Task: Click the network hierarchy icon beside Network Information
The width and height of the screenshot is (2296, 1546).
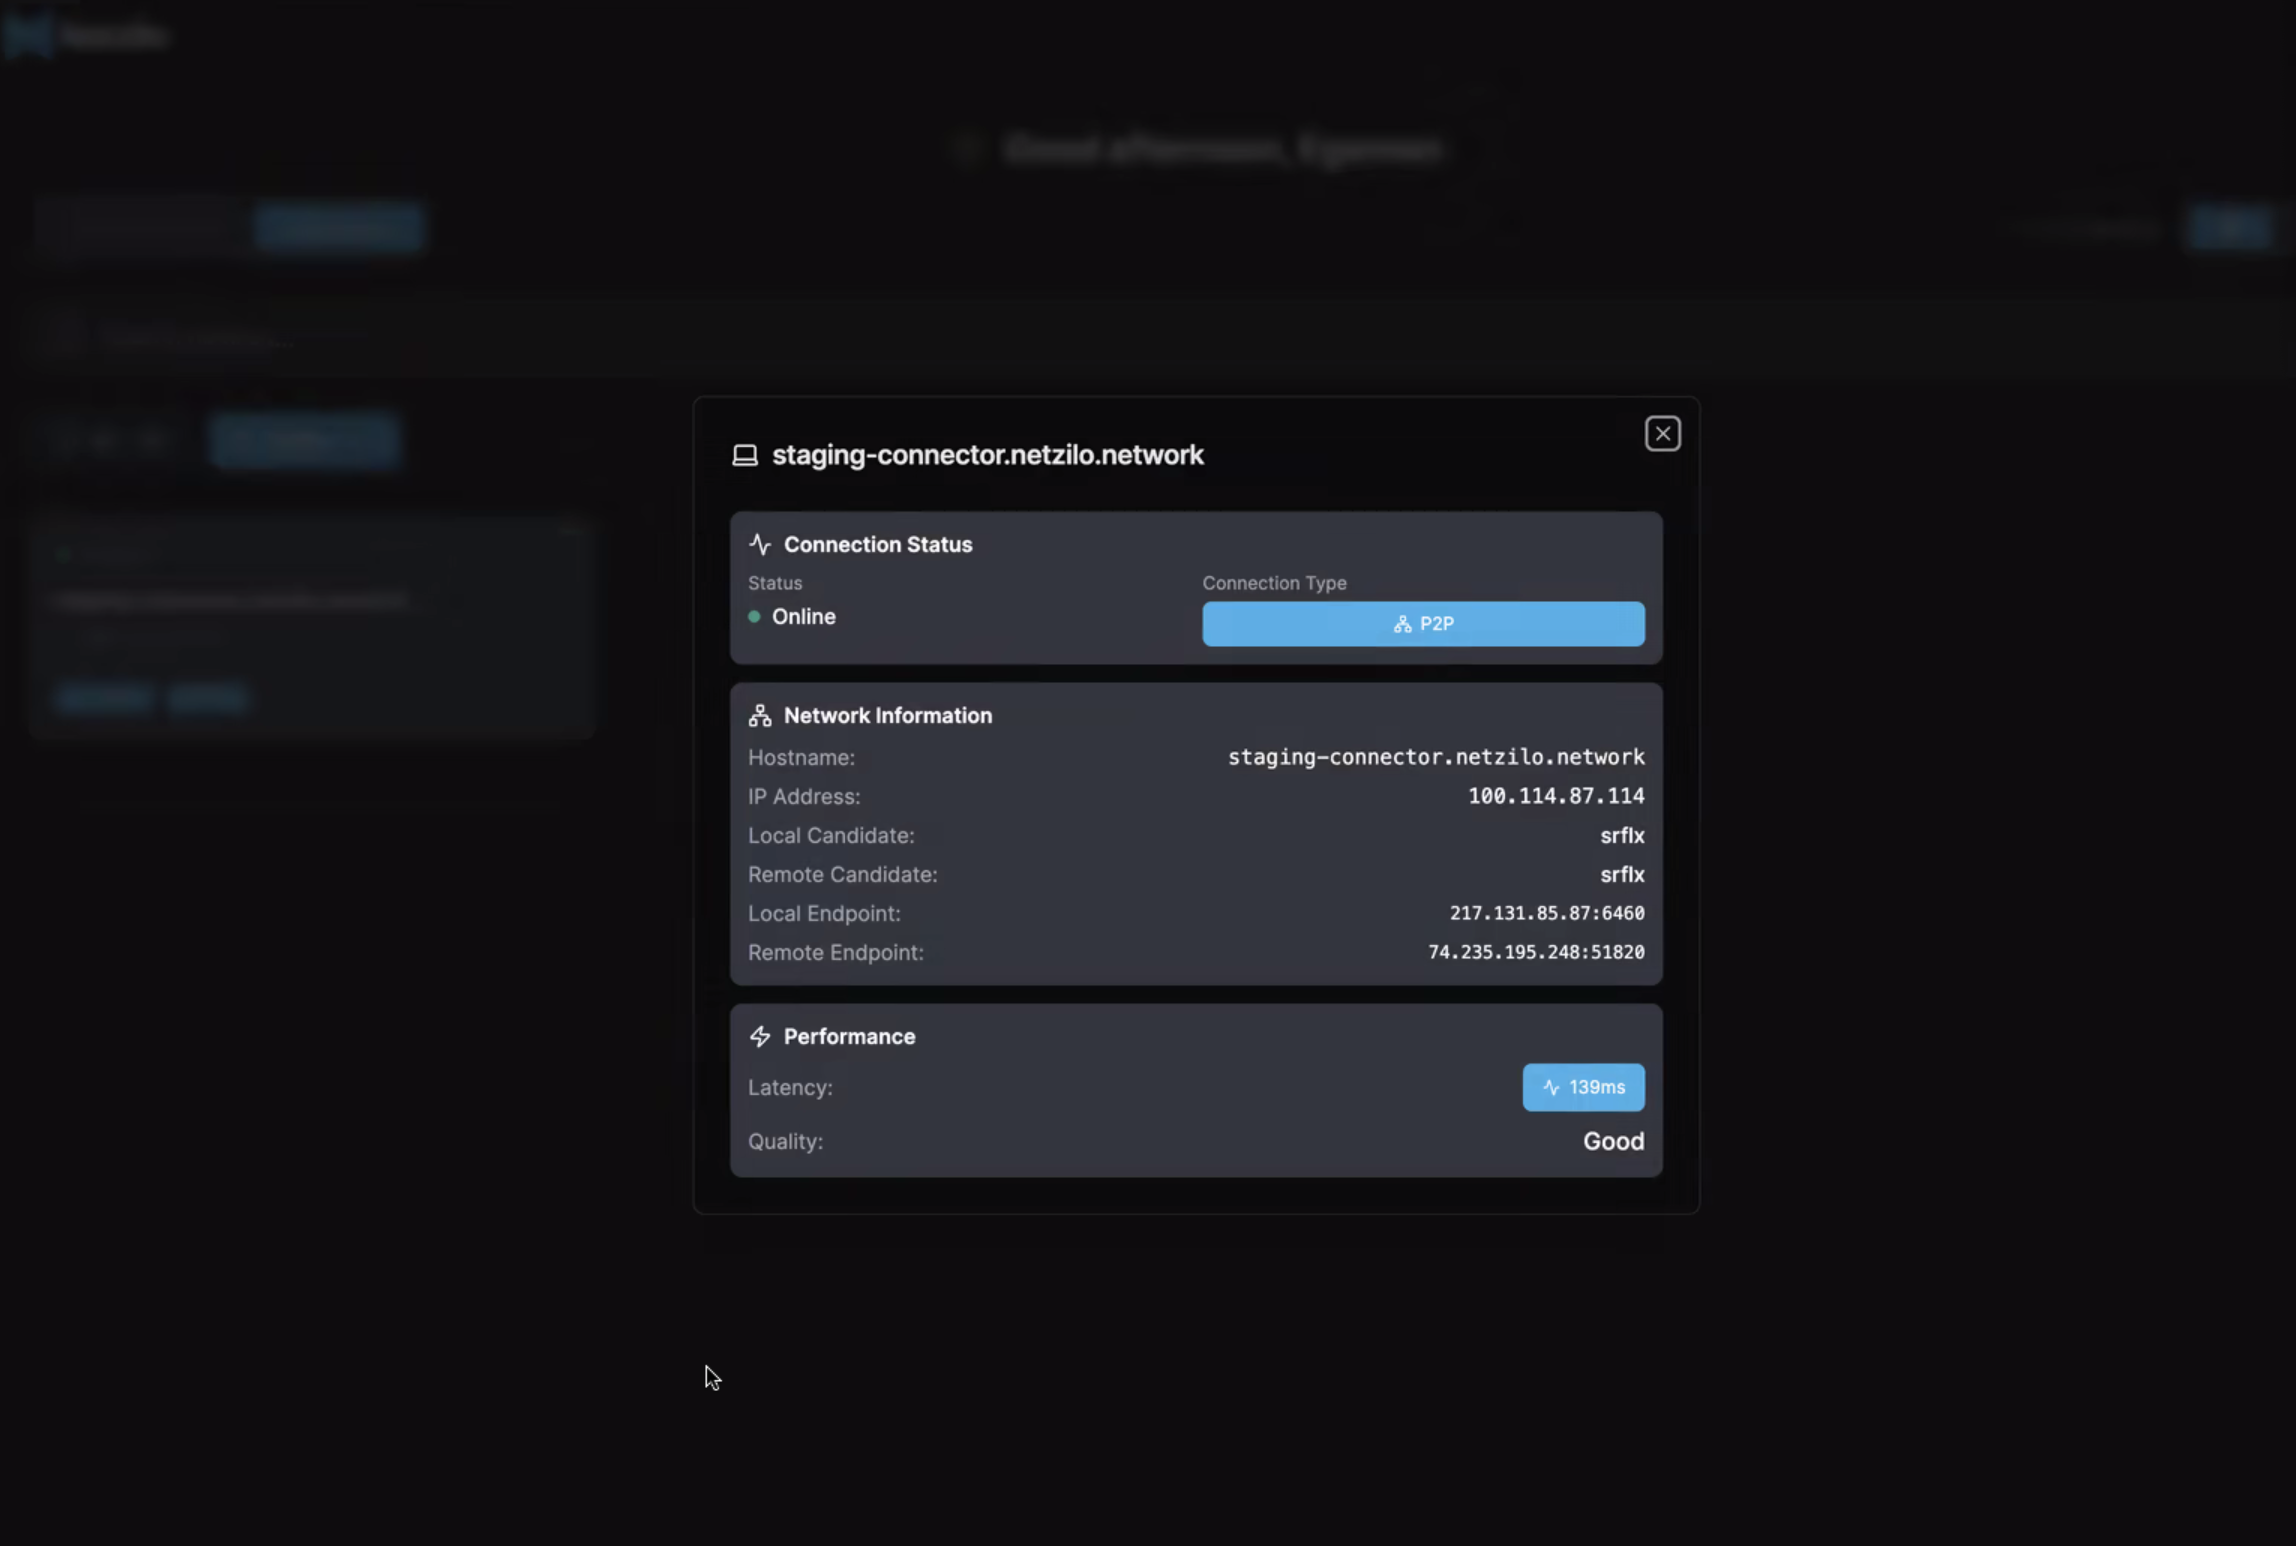Action: coord(759,714)
